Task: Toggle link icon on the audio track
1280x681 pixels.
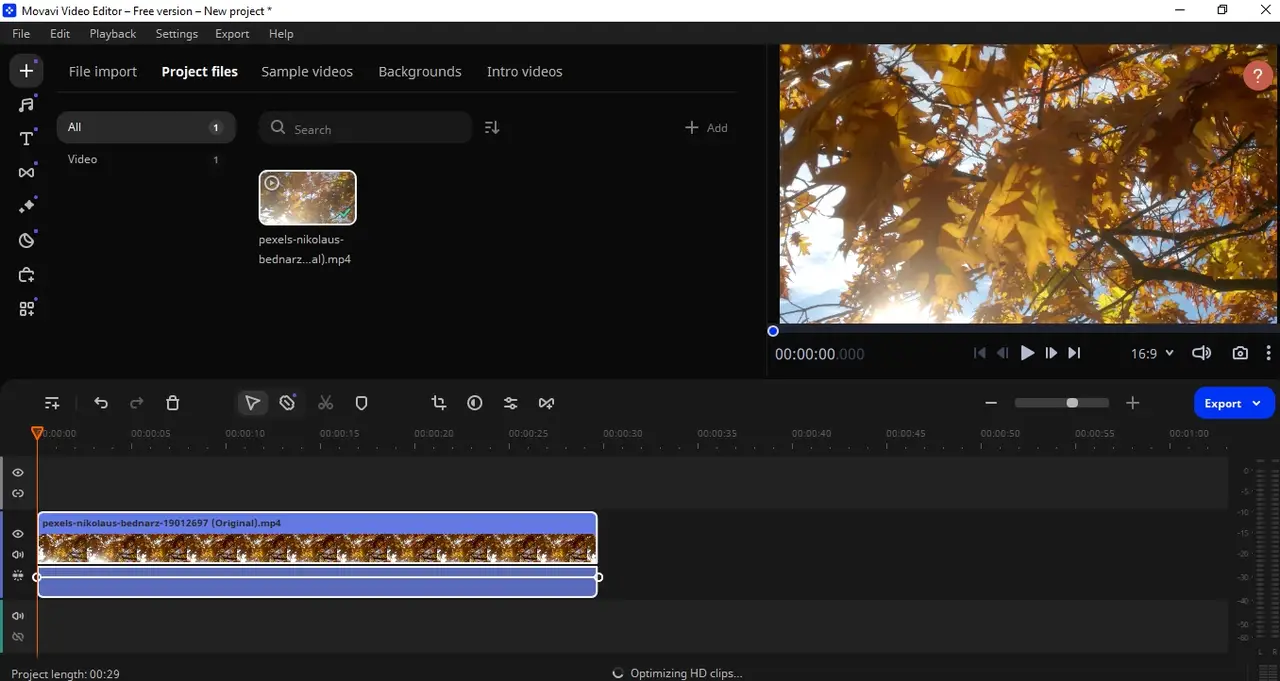Action: [x=18, y=637]
